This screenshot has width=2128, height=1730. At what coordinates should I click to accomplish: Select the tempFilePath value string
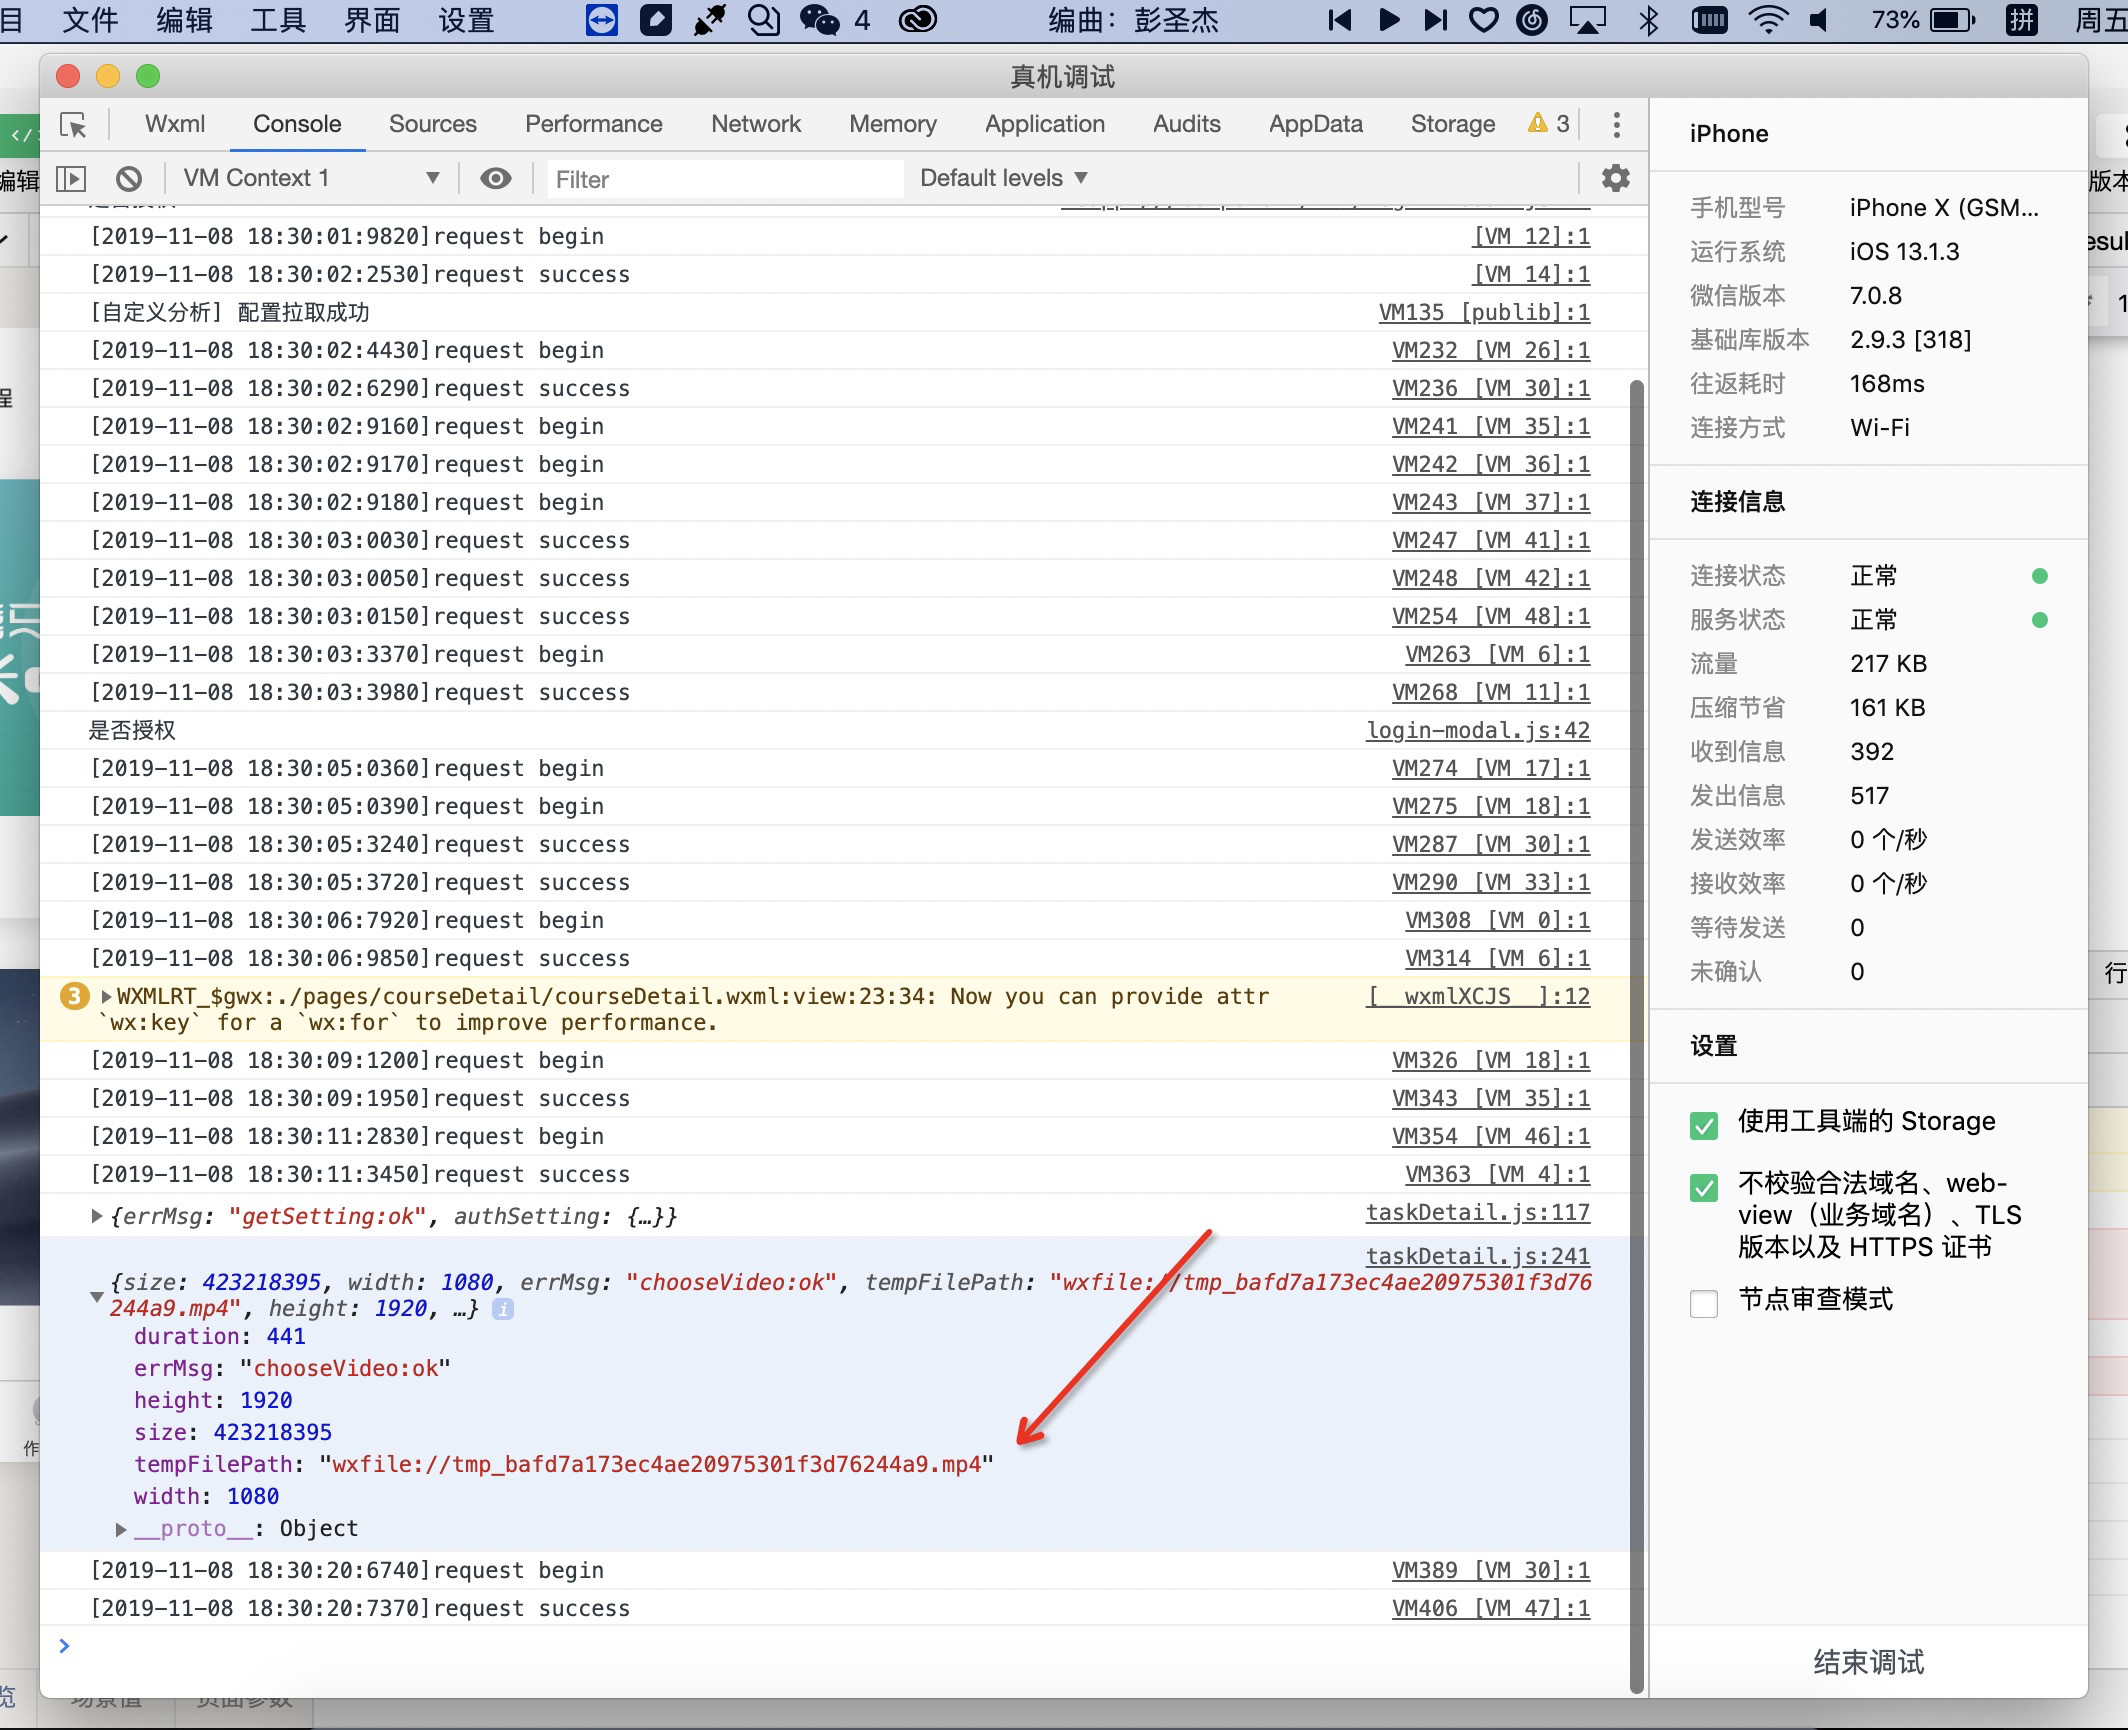pos(656,1464)
